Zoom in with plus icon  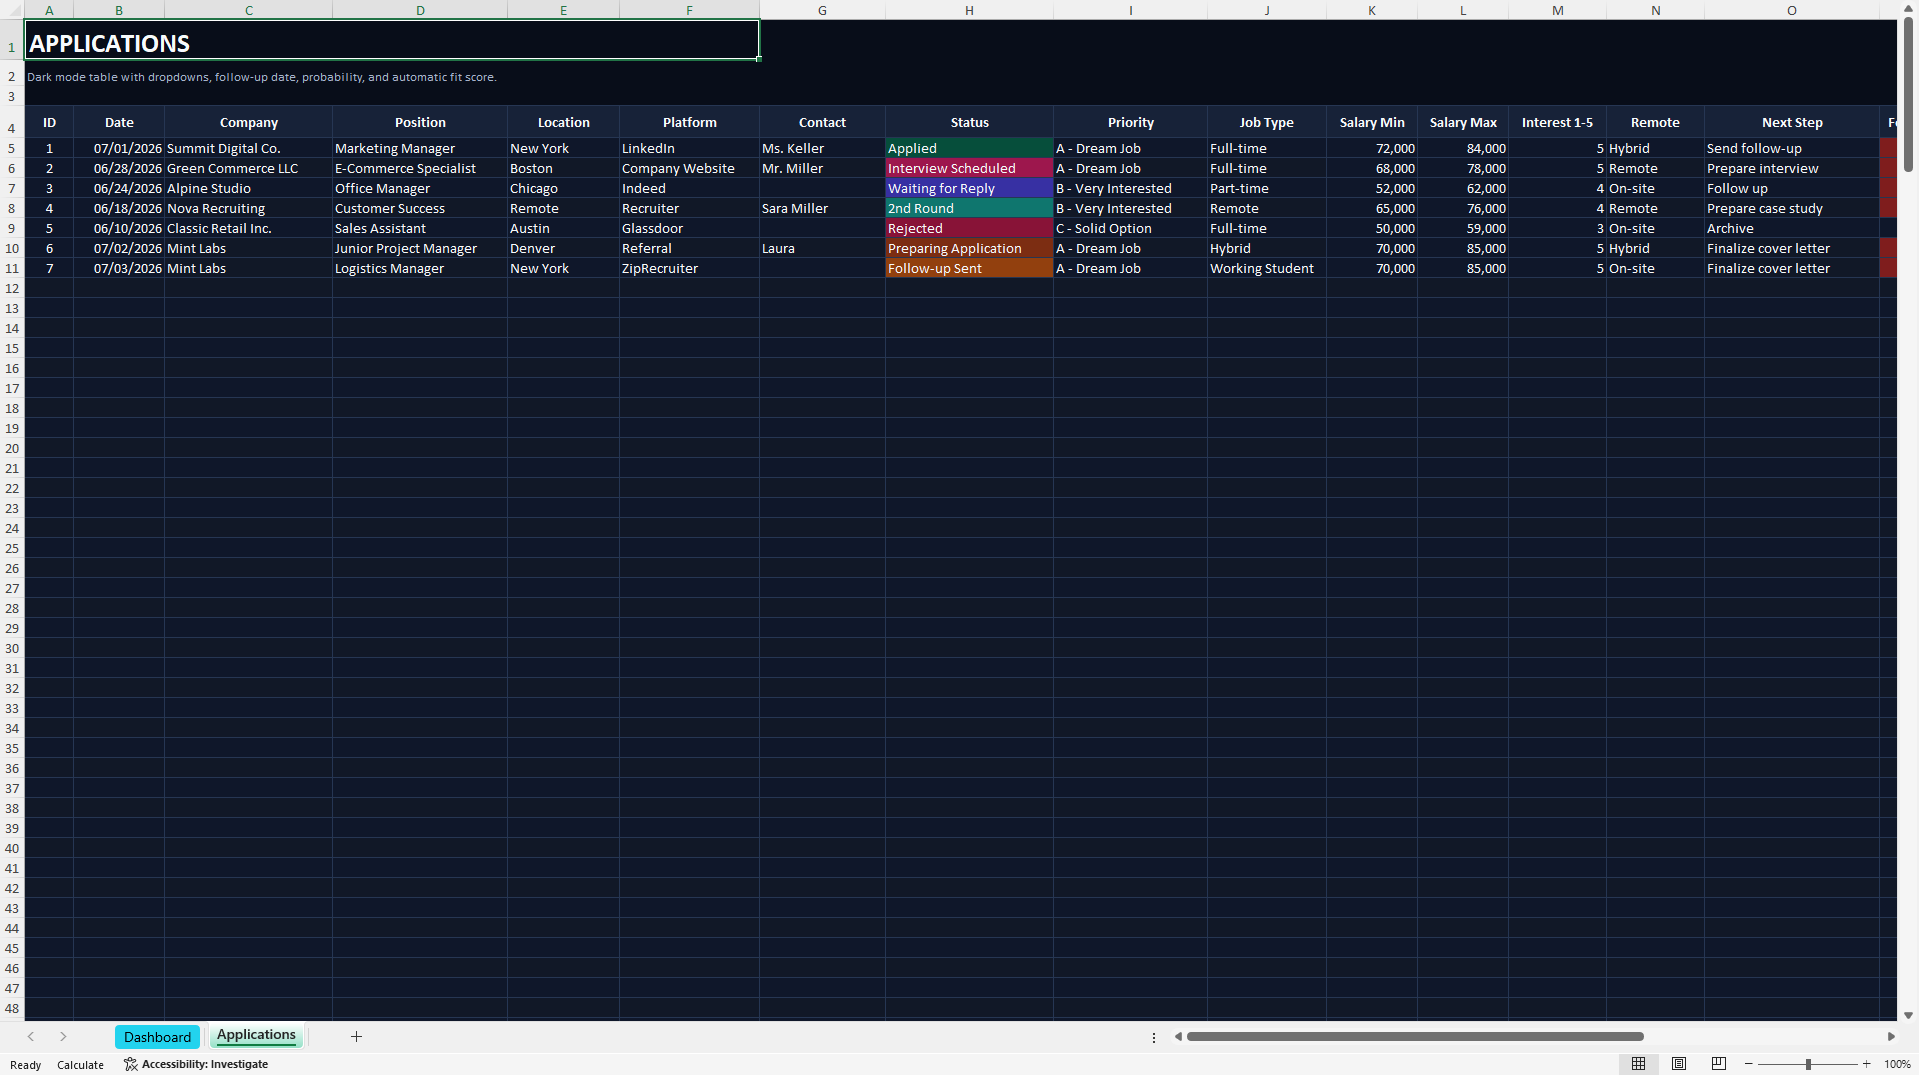(1866, 1064)
